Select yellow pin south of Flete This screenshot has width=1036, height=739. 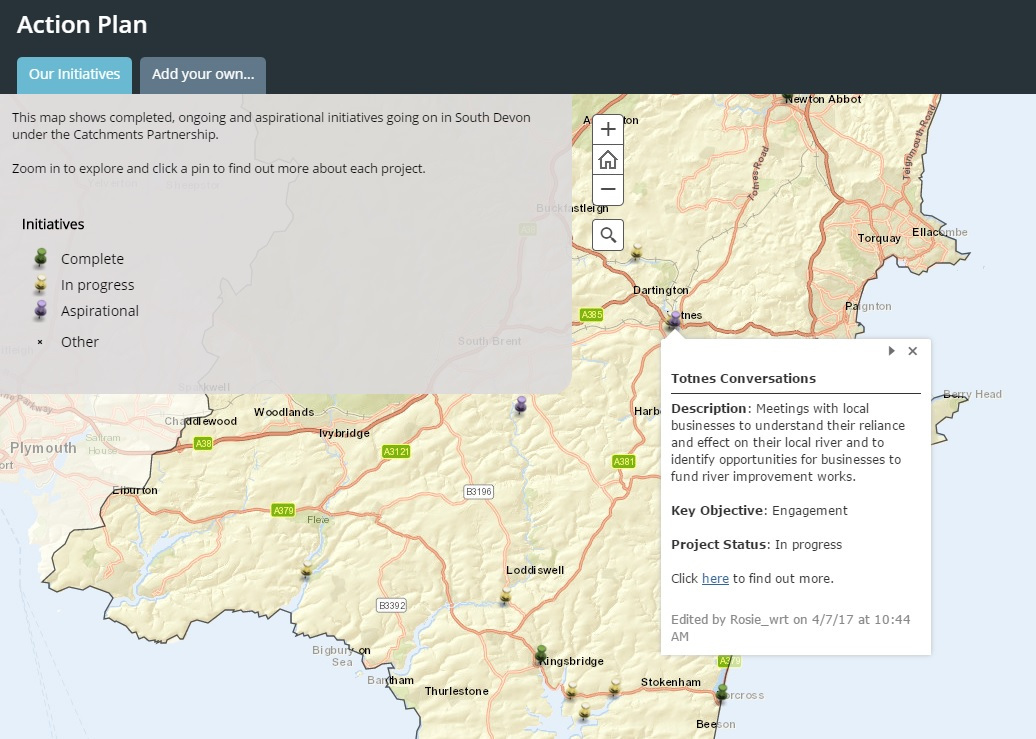click(307, 569)
